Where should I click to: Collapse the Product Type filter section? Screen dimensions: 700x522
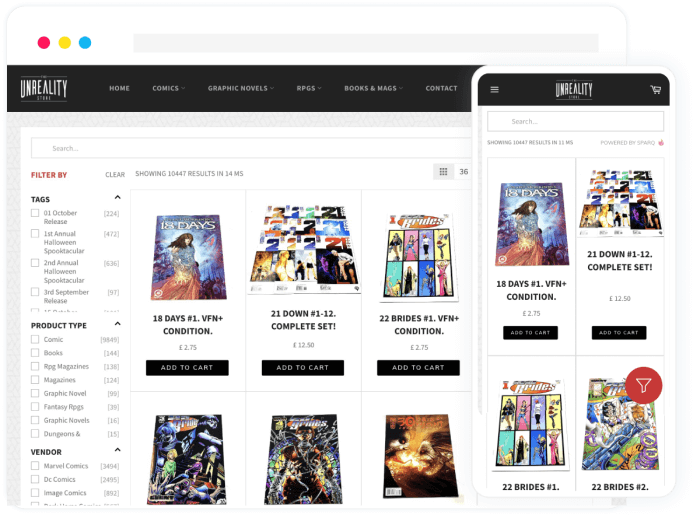[x=117, y=325]
